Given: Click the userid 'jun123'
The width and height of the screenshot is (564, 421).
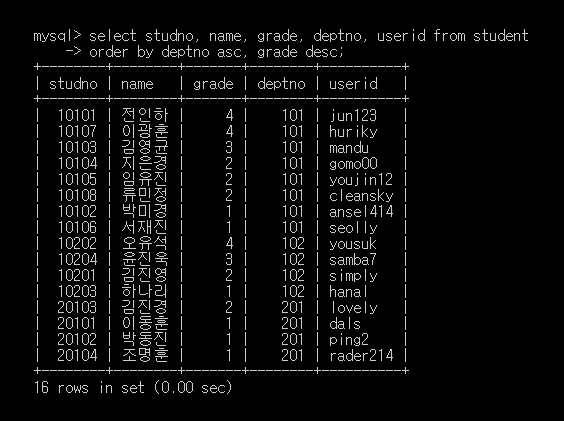Looking at the screenshot, I should 353,116.
